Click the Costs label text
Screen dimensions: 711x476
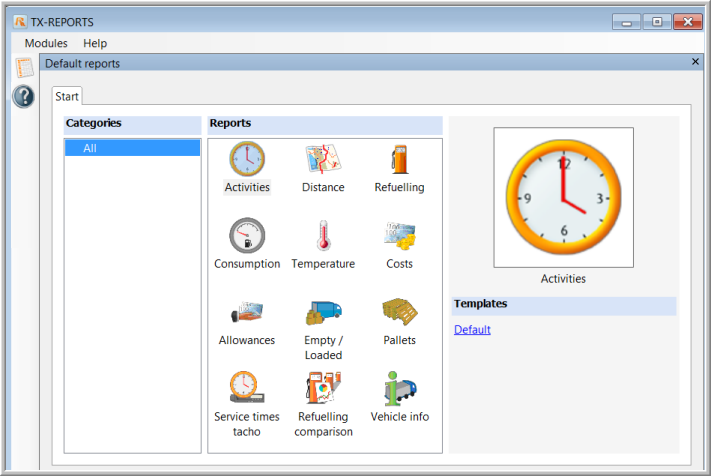399,264
